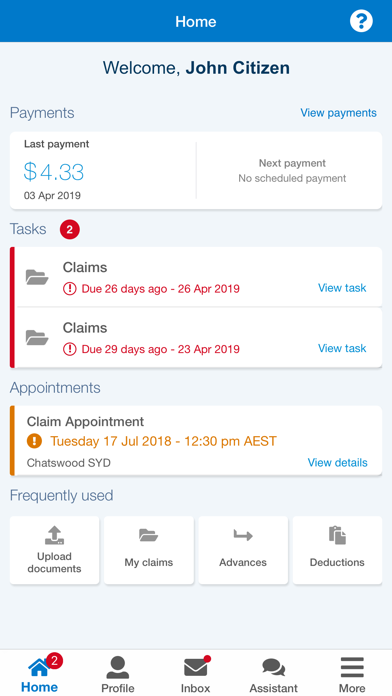This screenshot has width=392, height=696.
Task: Tap the orange alert icon on Claim Appointment
Action: 34,441
